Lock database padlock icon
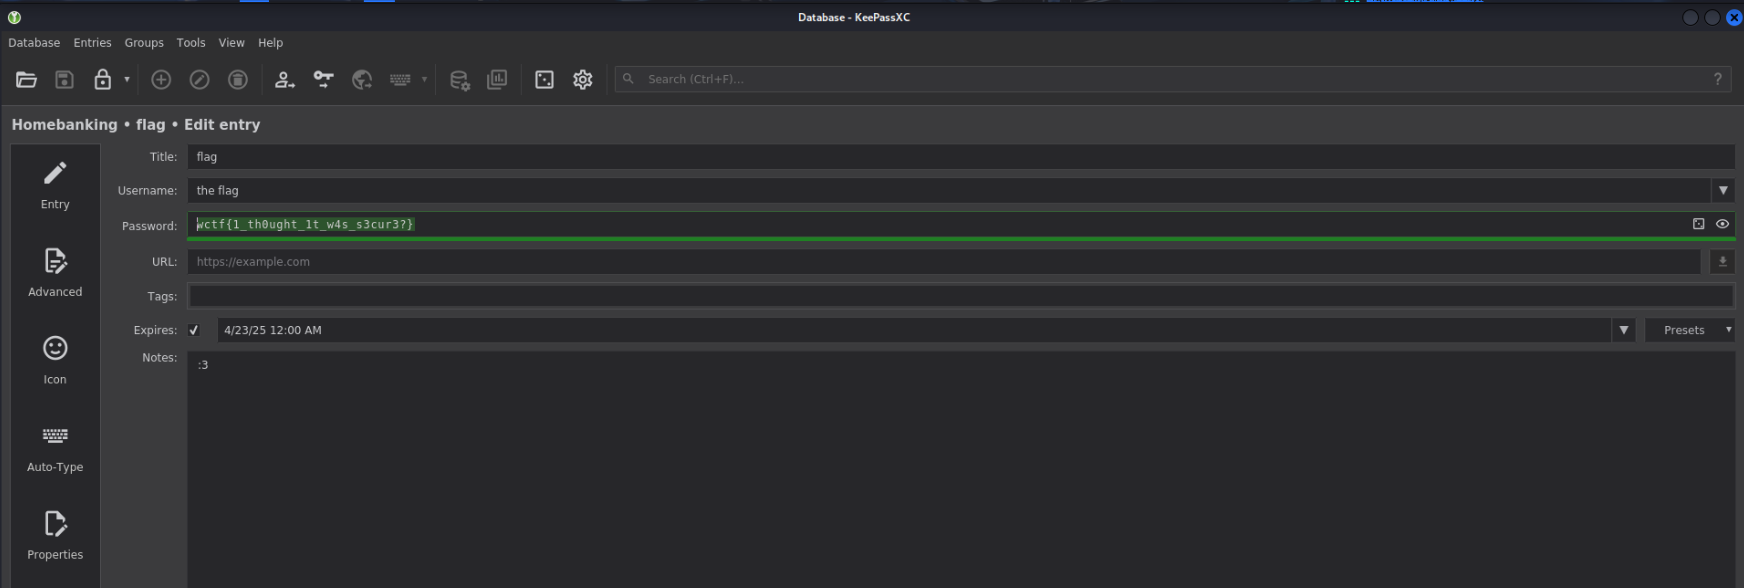Screen dimensions: 1744x588 (x=102, y=80)
